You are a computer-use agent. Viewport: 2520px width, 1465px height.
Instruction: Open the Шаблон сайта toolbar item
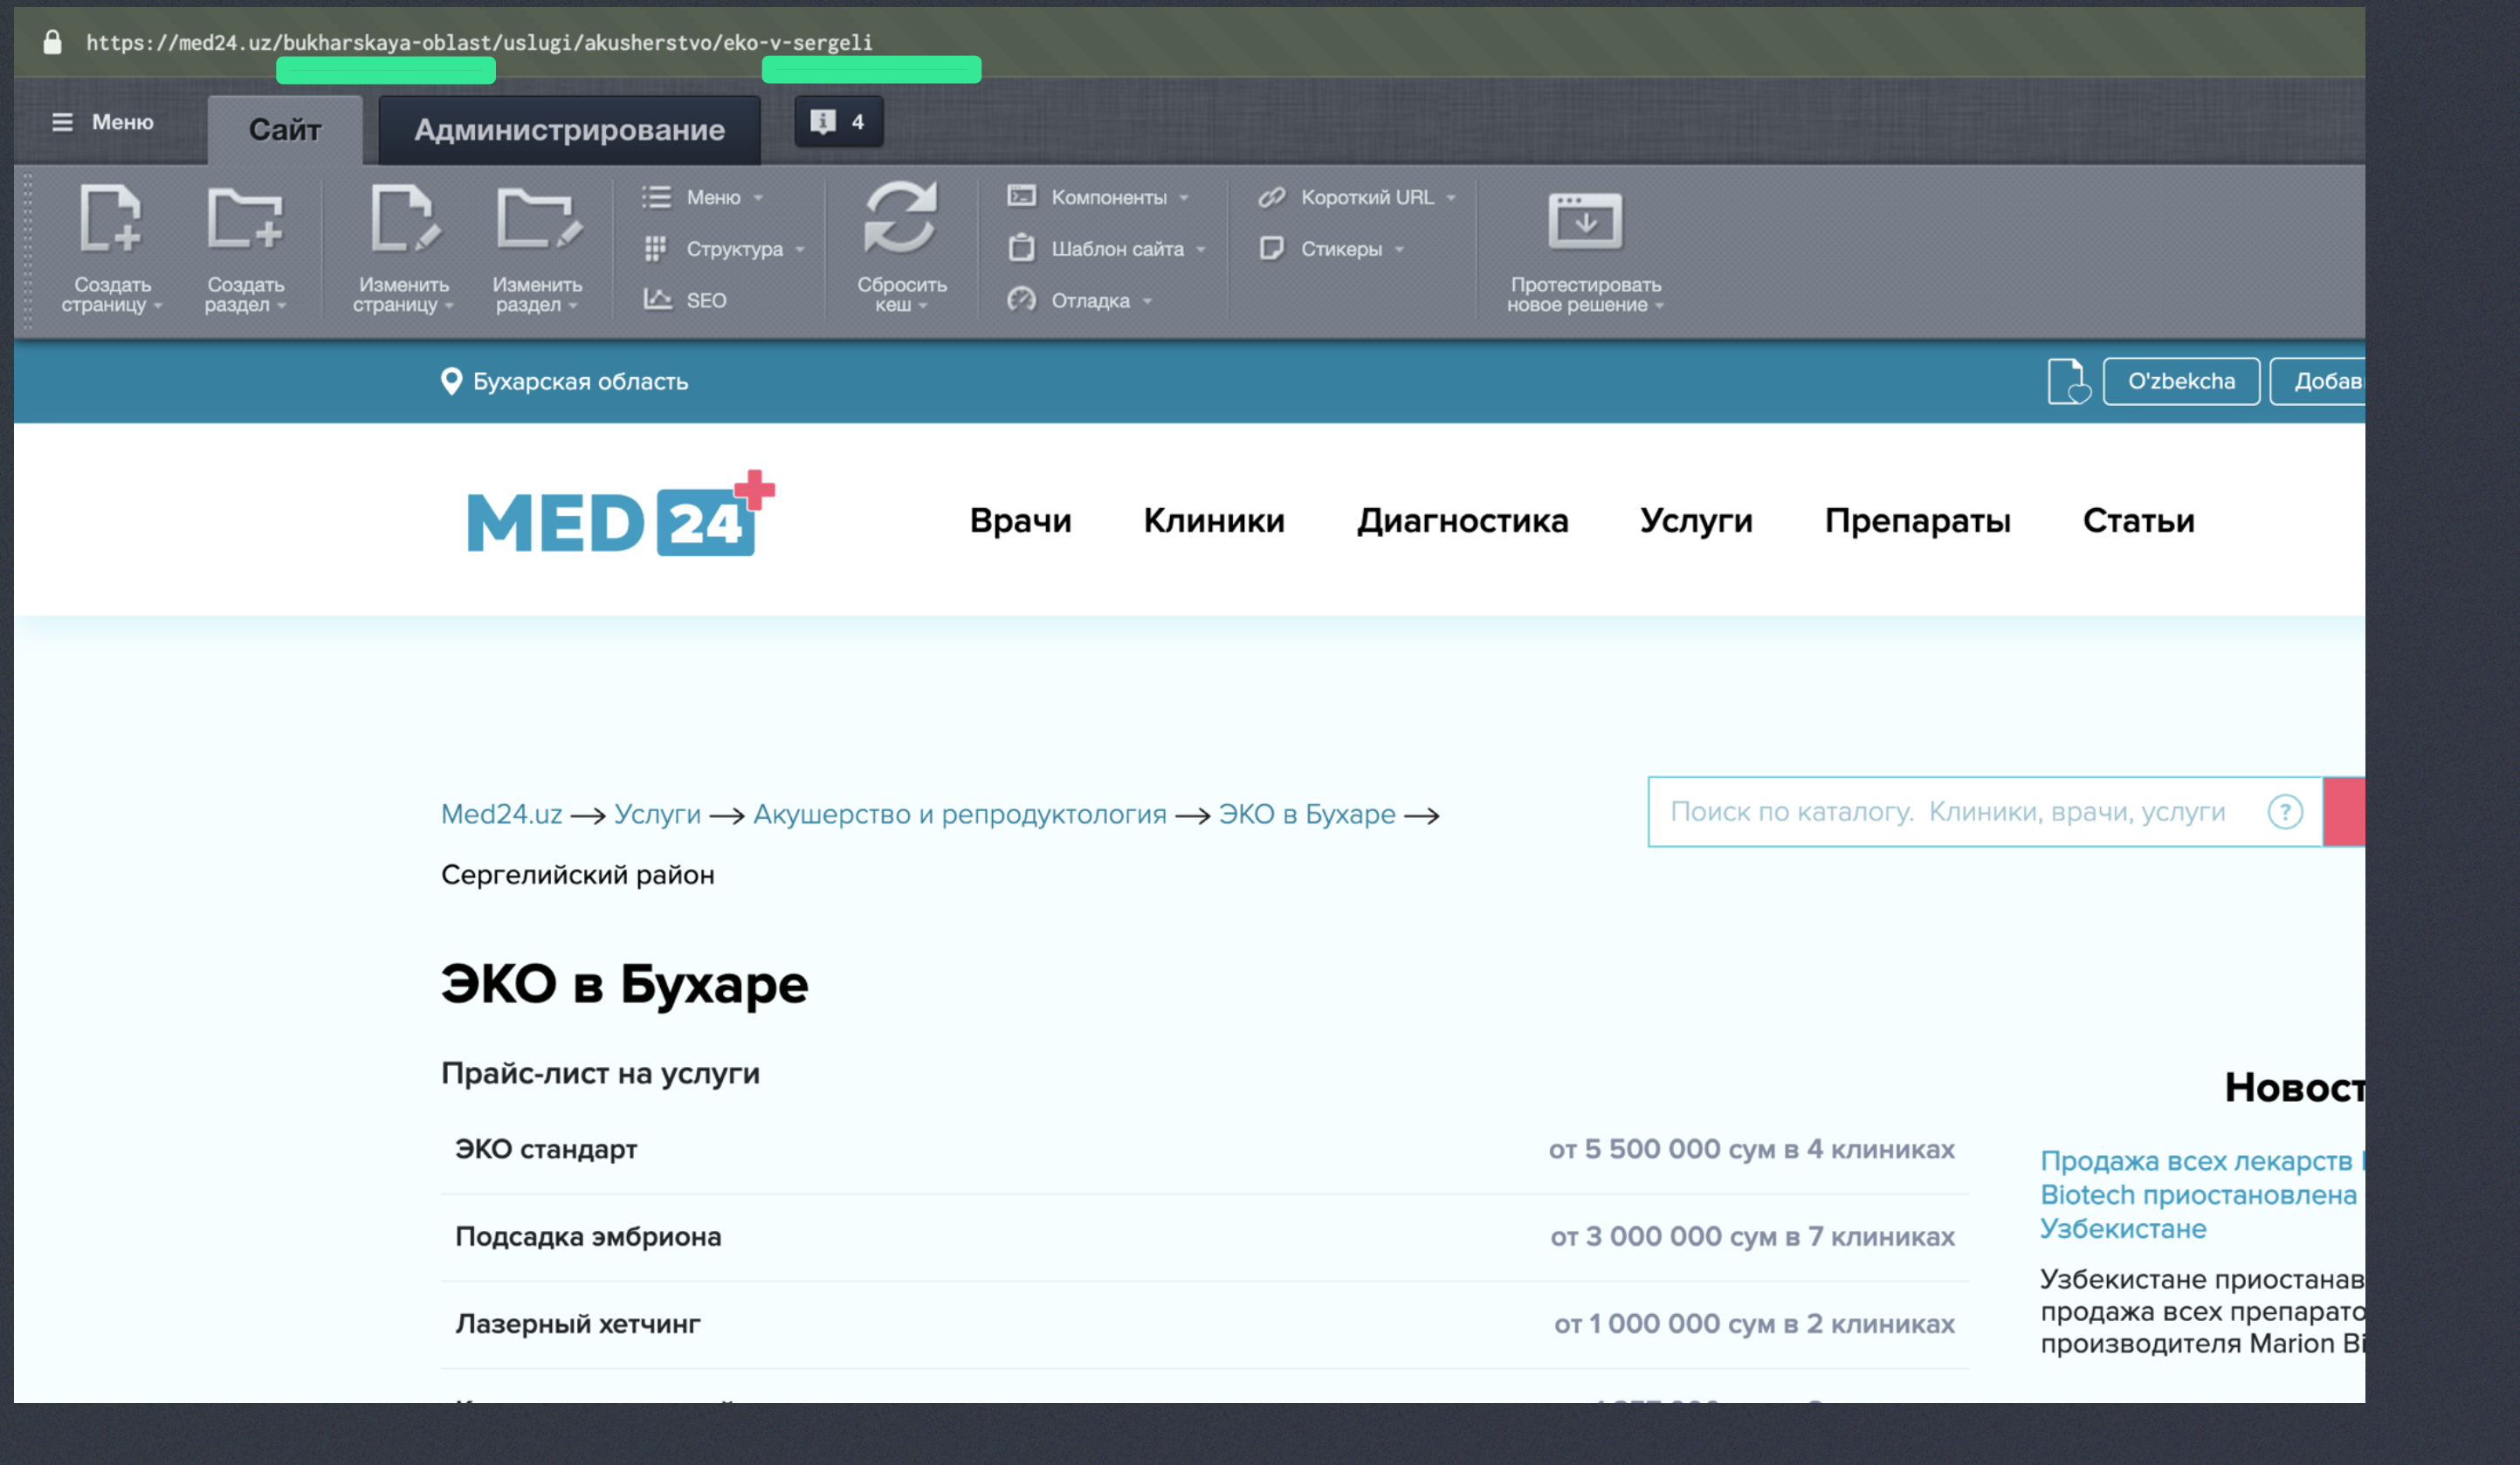[1106, 249]
